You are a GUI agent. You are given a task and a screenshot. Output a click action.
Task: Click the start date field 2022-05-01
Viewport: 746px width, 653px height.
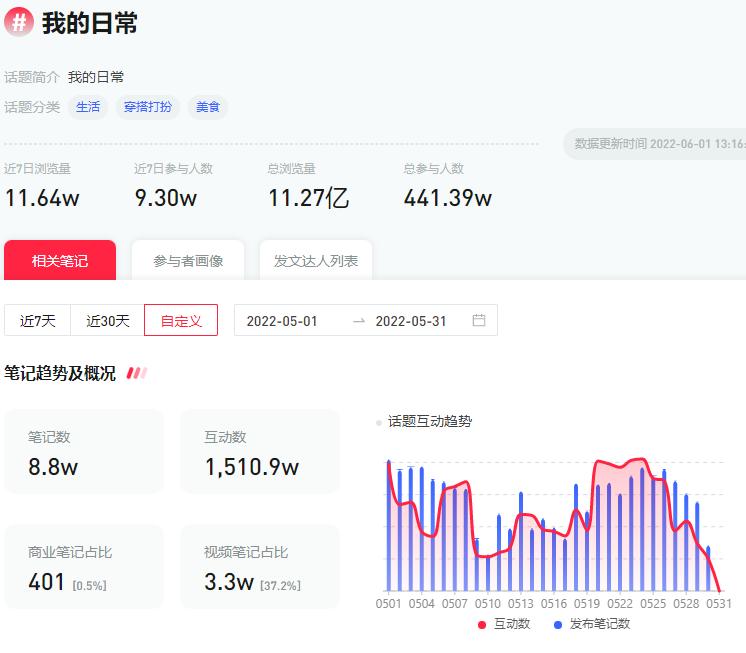(282, 321)
